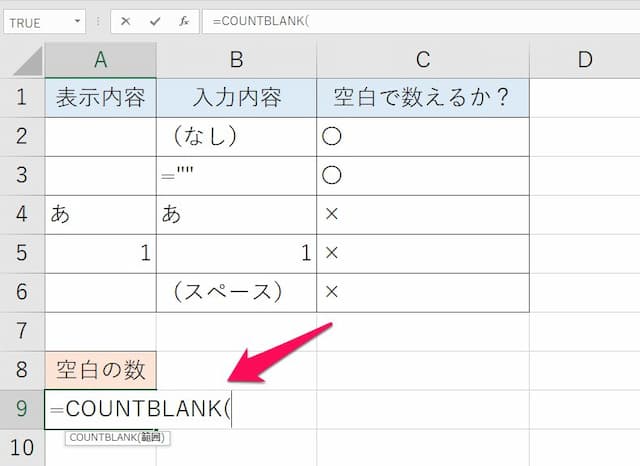Viewport: 640px width, 466px height.
Task: Select row 1 header
Action: [x=22, y=98]
